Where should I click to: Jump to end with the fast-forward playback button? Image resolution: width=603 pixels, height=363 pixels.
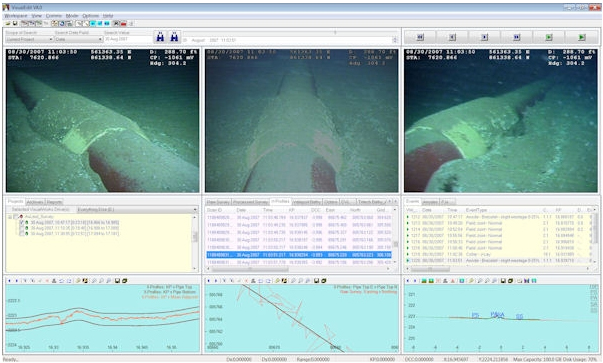(x=517, y=37)
